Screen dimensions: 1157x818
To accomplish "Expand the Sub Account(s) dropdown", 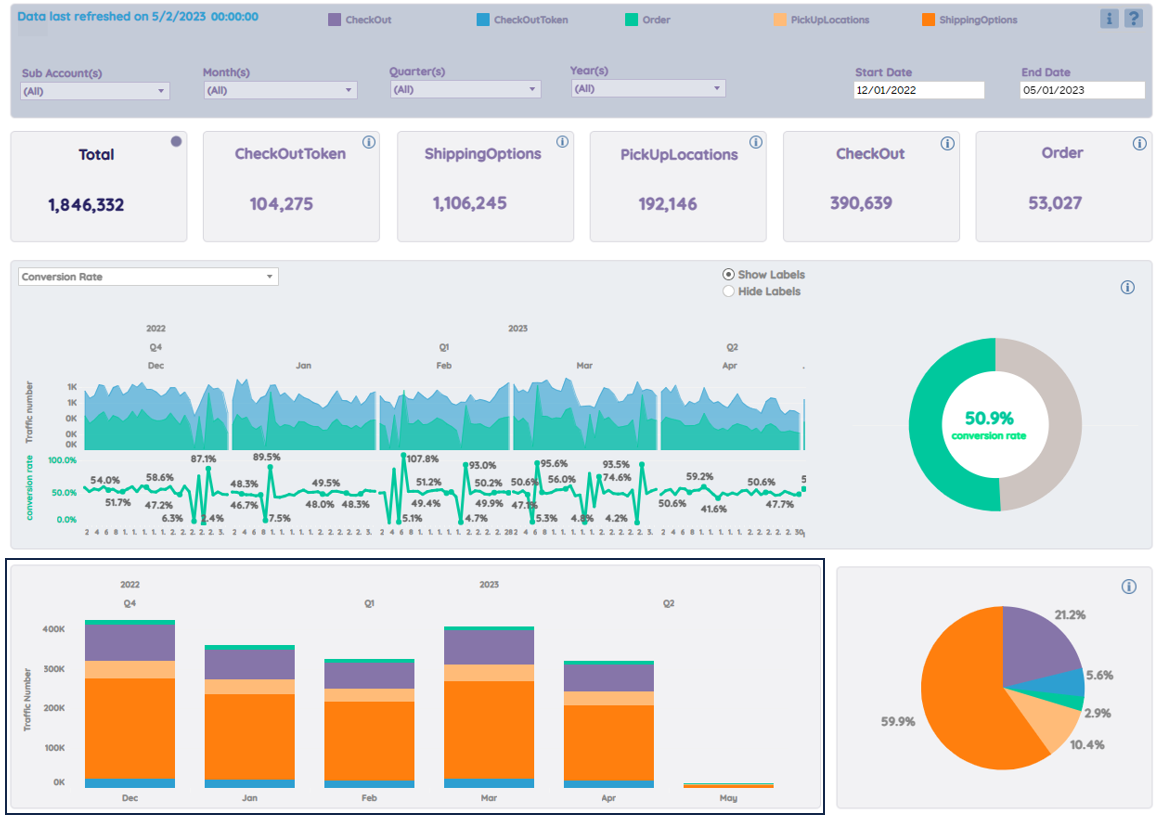I will click(95, 91).
